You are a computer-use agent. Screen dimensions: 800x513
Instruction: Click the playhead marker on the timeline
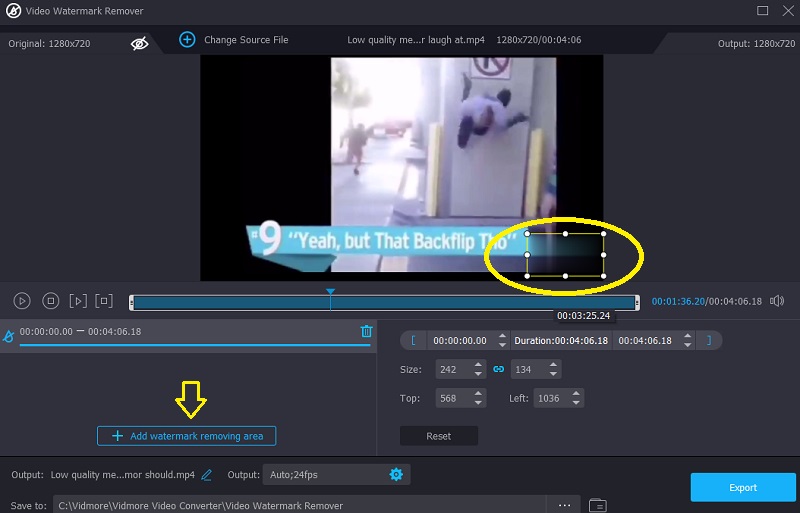(331, 291)
